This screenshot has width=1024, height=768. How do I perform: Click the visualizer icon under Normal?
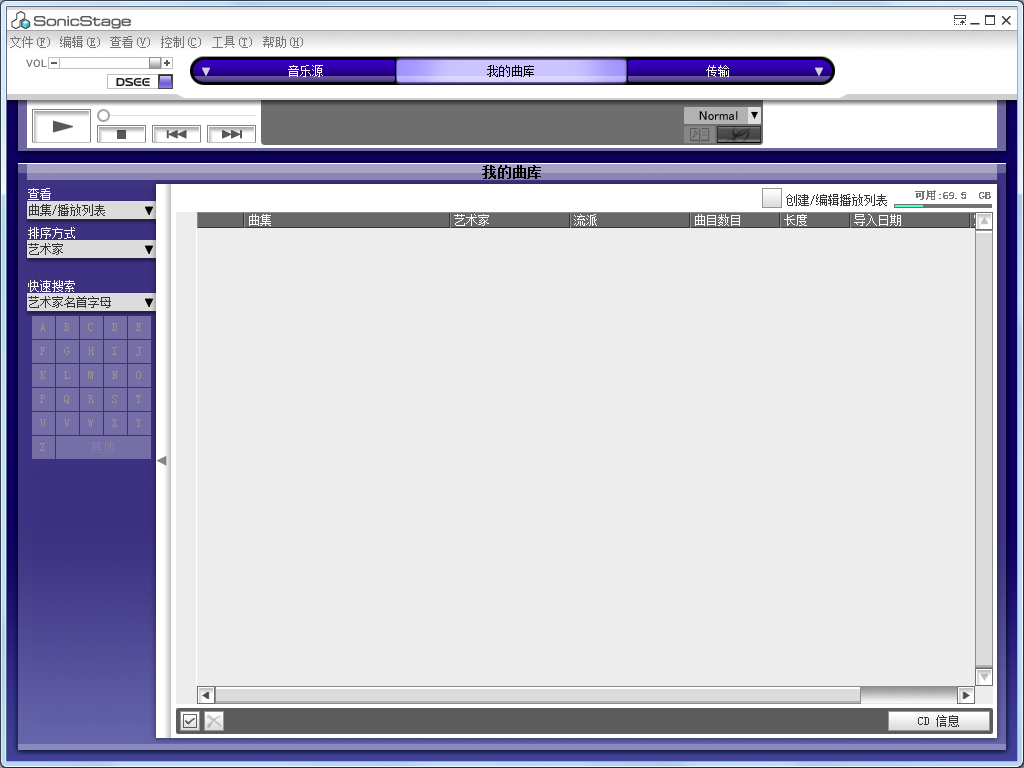click(739, 135)
